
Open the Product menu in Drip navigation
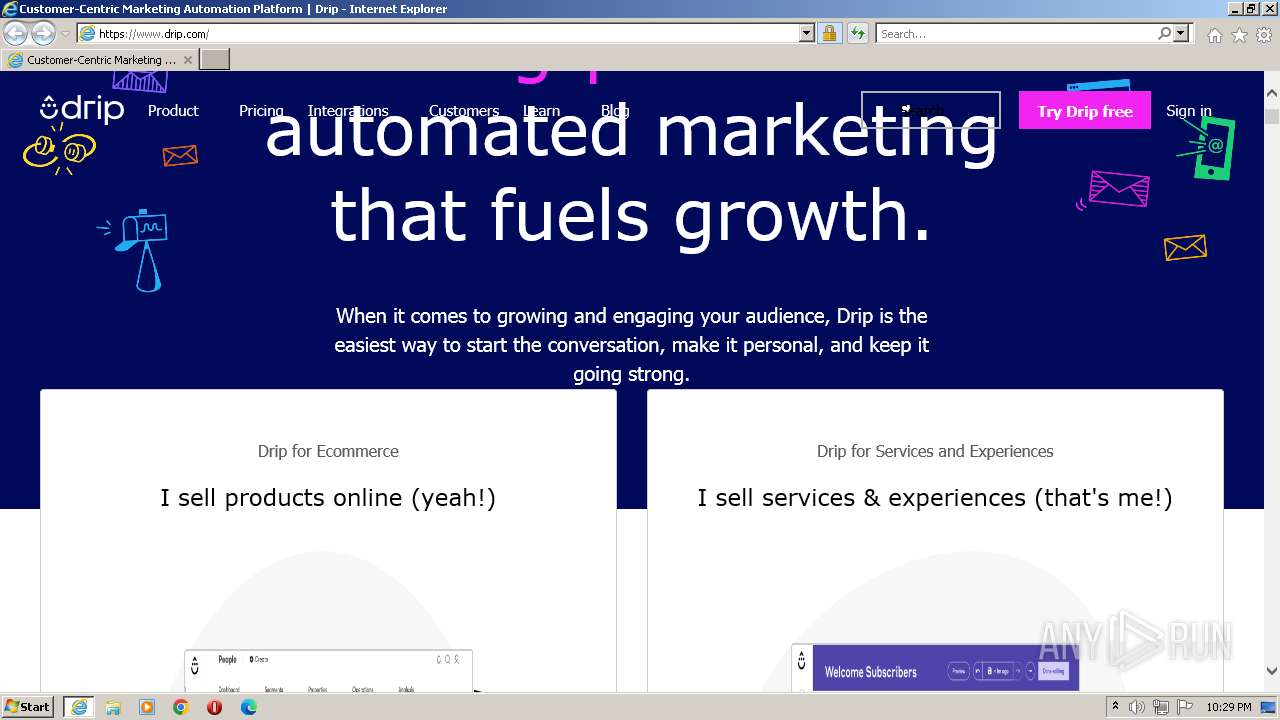pos(173,111)
